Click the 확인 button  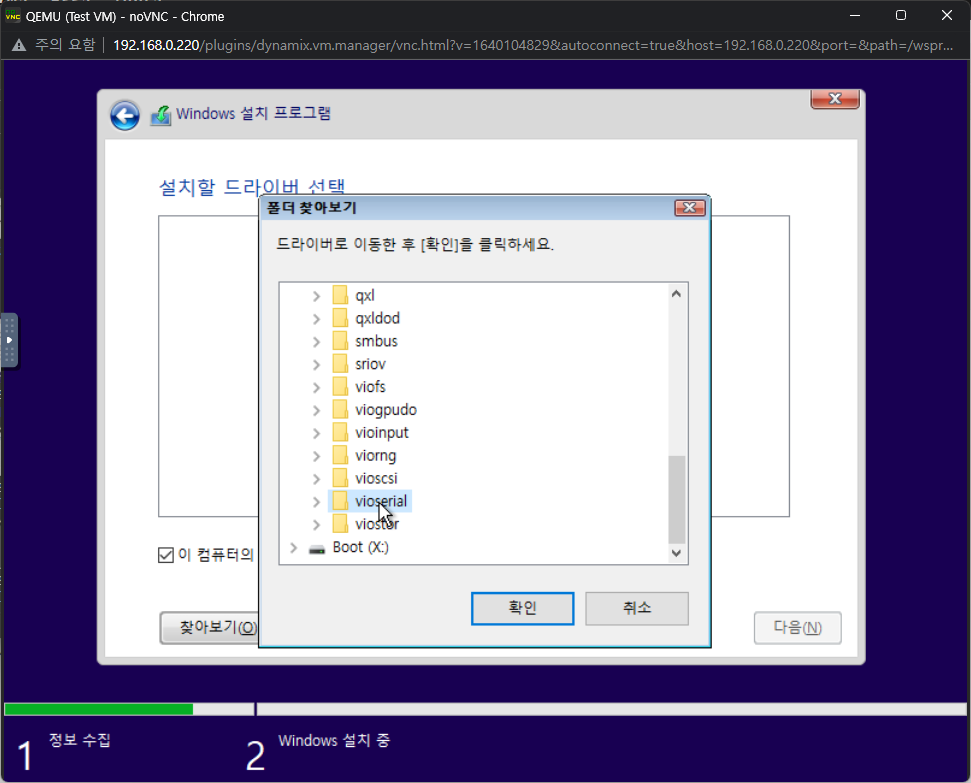(x=522, y=608)
